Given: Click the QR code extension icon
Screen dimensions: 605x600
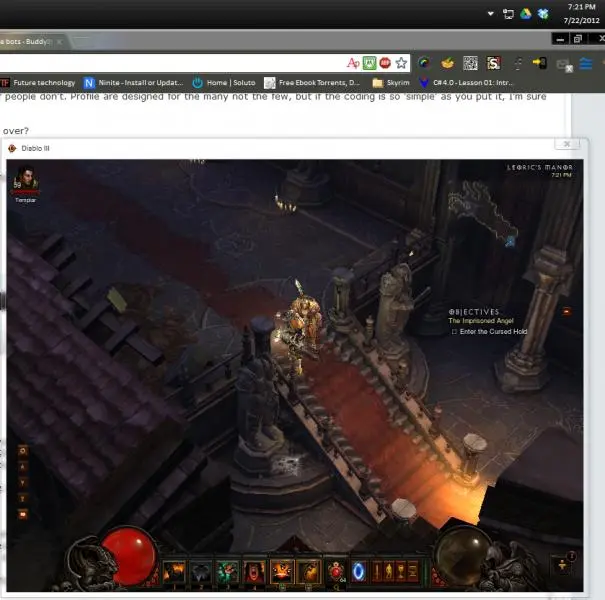Looking at the screenshot, I should click(x=470, y=63).
